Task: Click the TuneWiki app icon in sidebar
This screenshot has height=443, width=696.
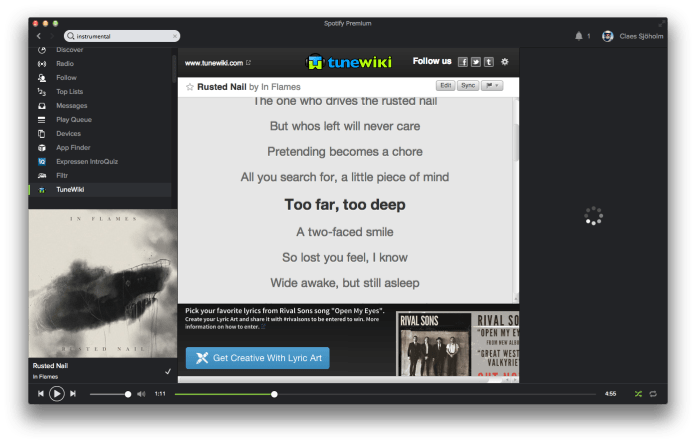Action: point(42,190)
